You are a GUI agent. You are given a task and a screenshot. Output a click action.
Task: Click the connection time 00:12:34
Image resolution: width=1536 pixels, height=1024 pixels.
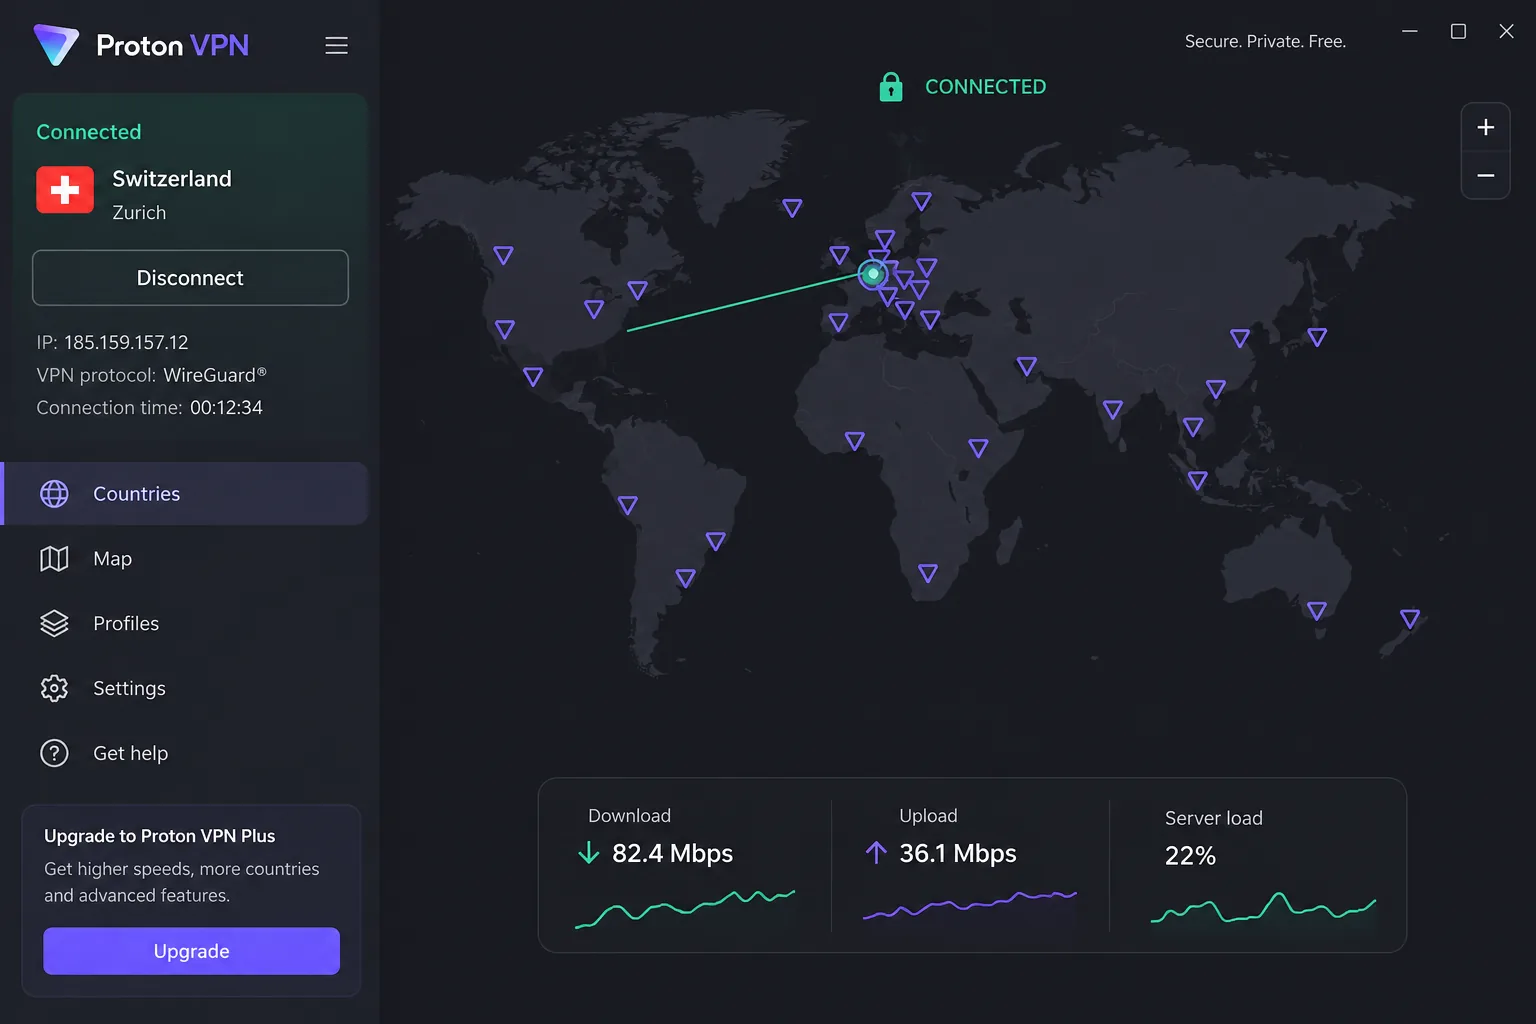tap(226, 408)
